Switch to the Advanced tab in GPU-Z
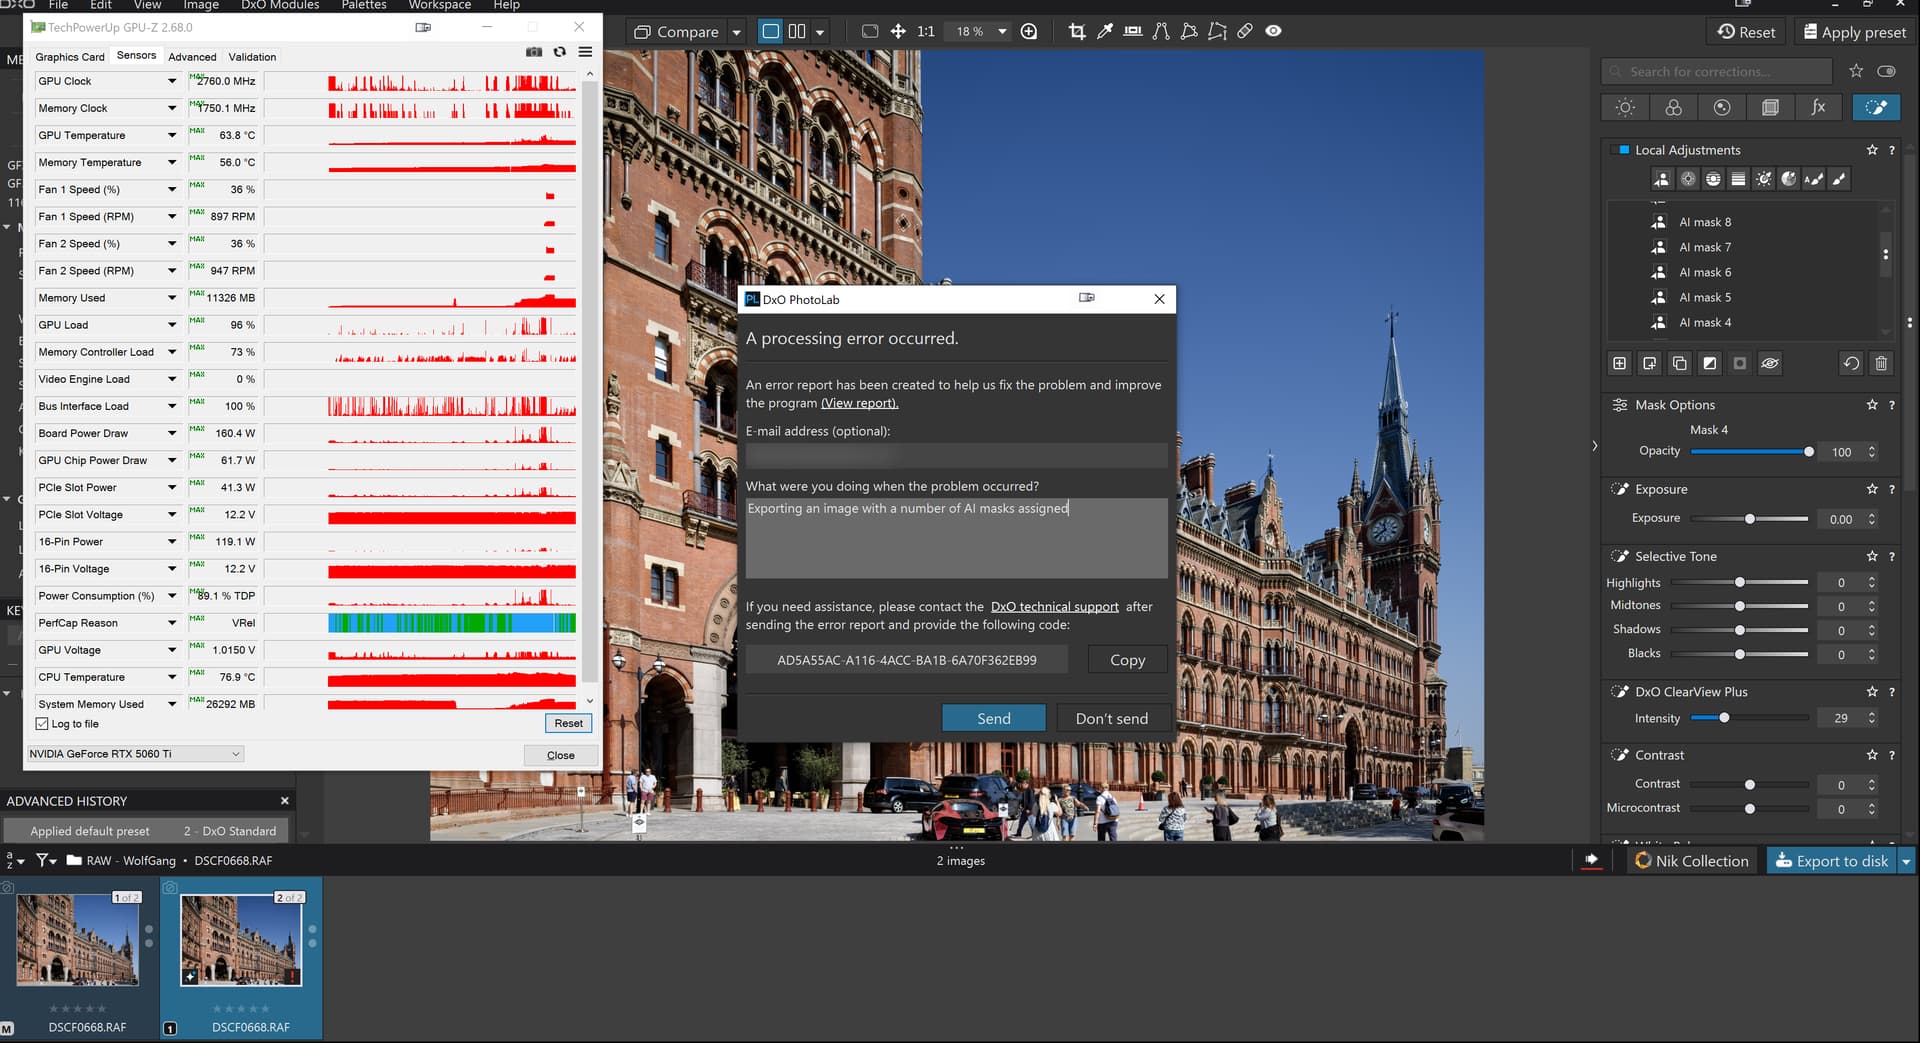This screenshot has width=1920, height=1043. coord(192,57)
